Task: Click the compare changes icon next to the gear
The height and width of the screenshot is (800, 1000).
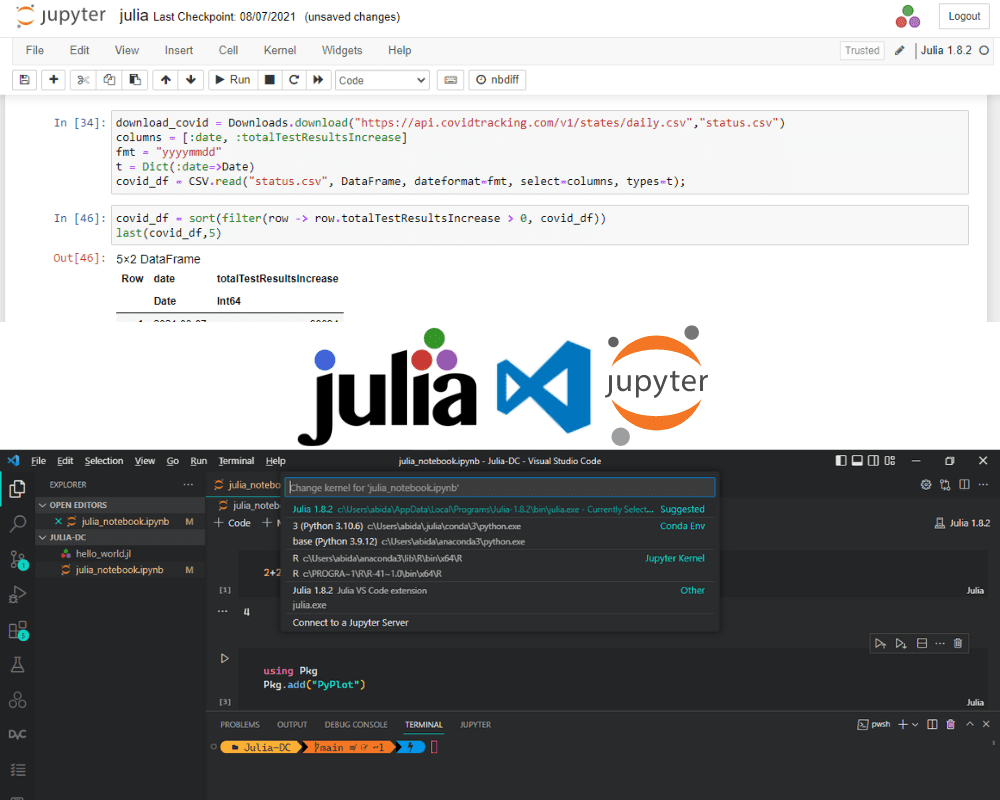Action: pyautogui.click(x=945, y=485)
